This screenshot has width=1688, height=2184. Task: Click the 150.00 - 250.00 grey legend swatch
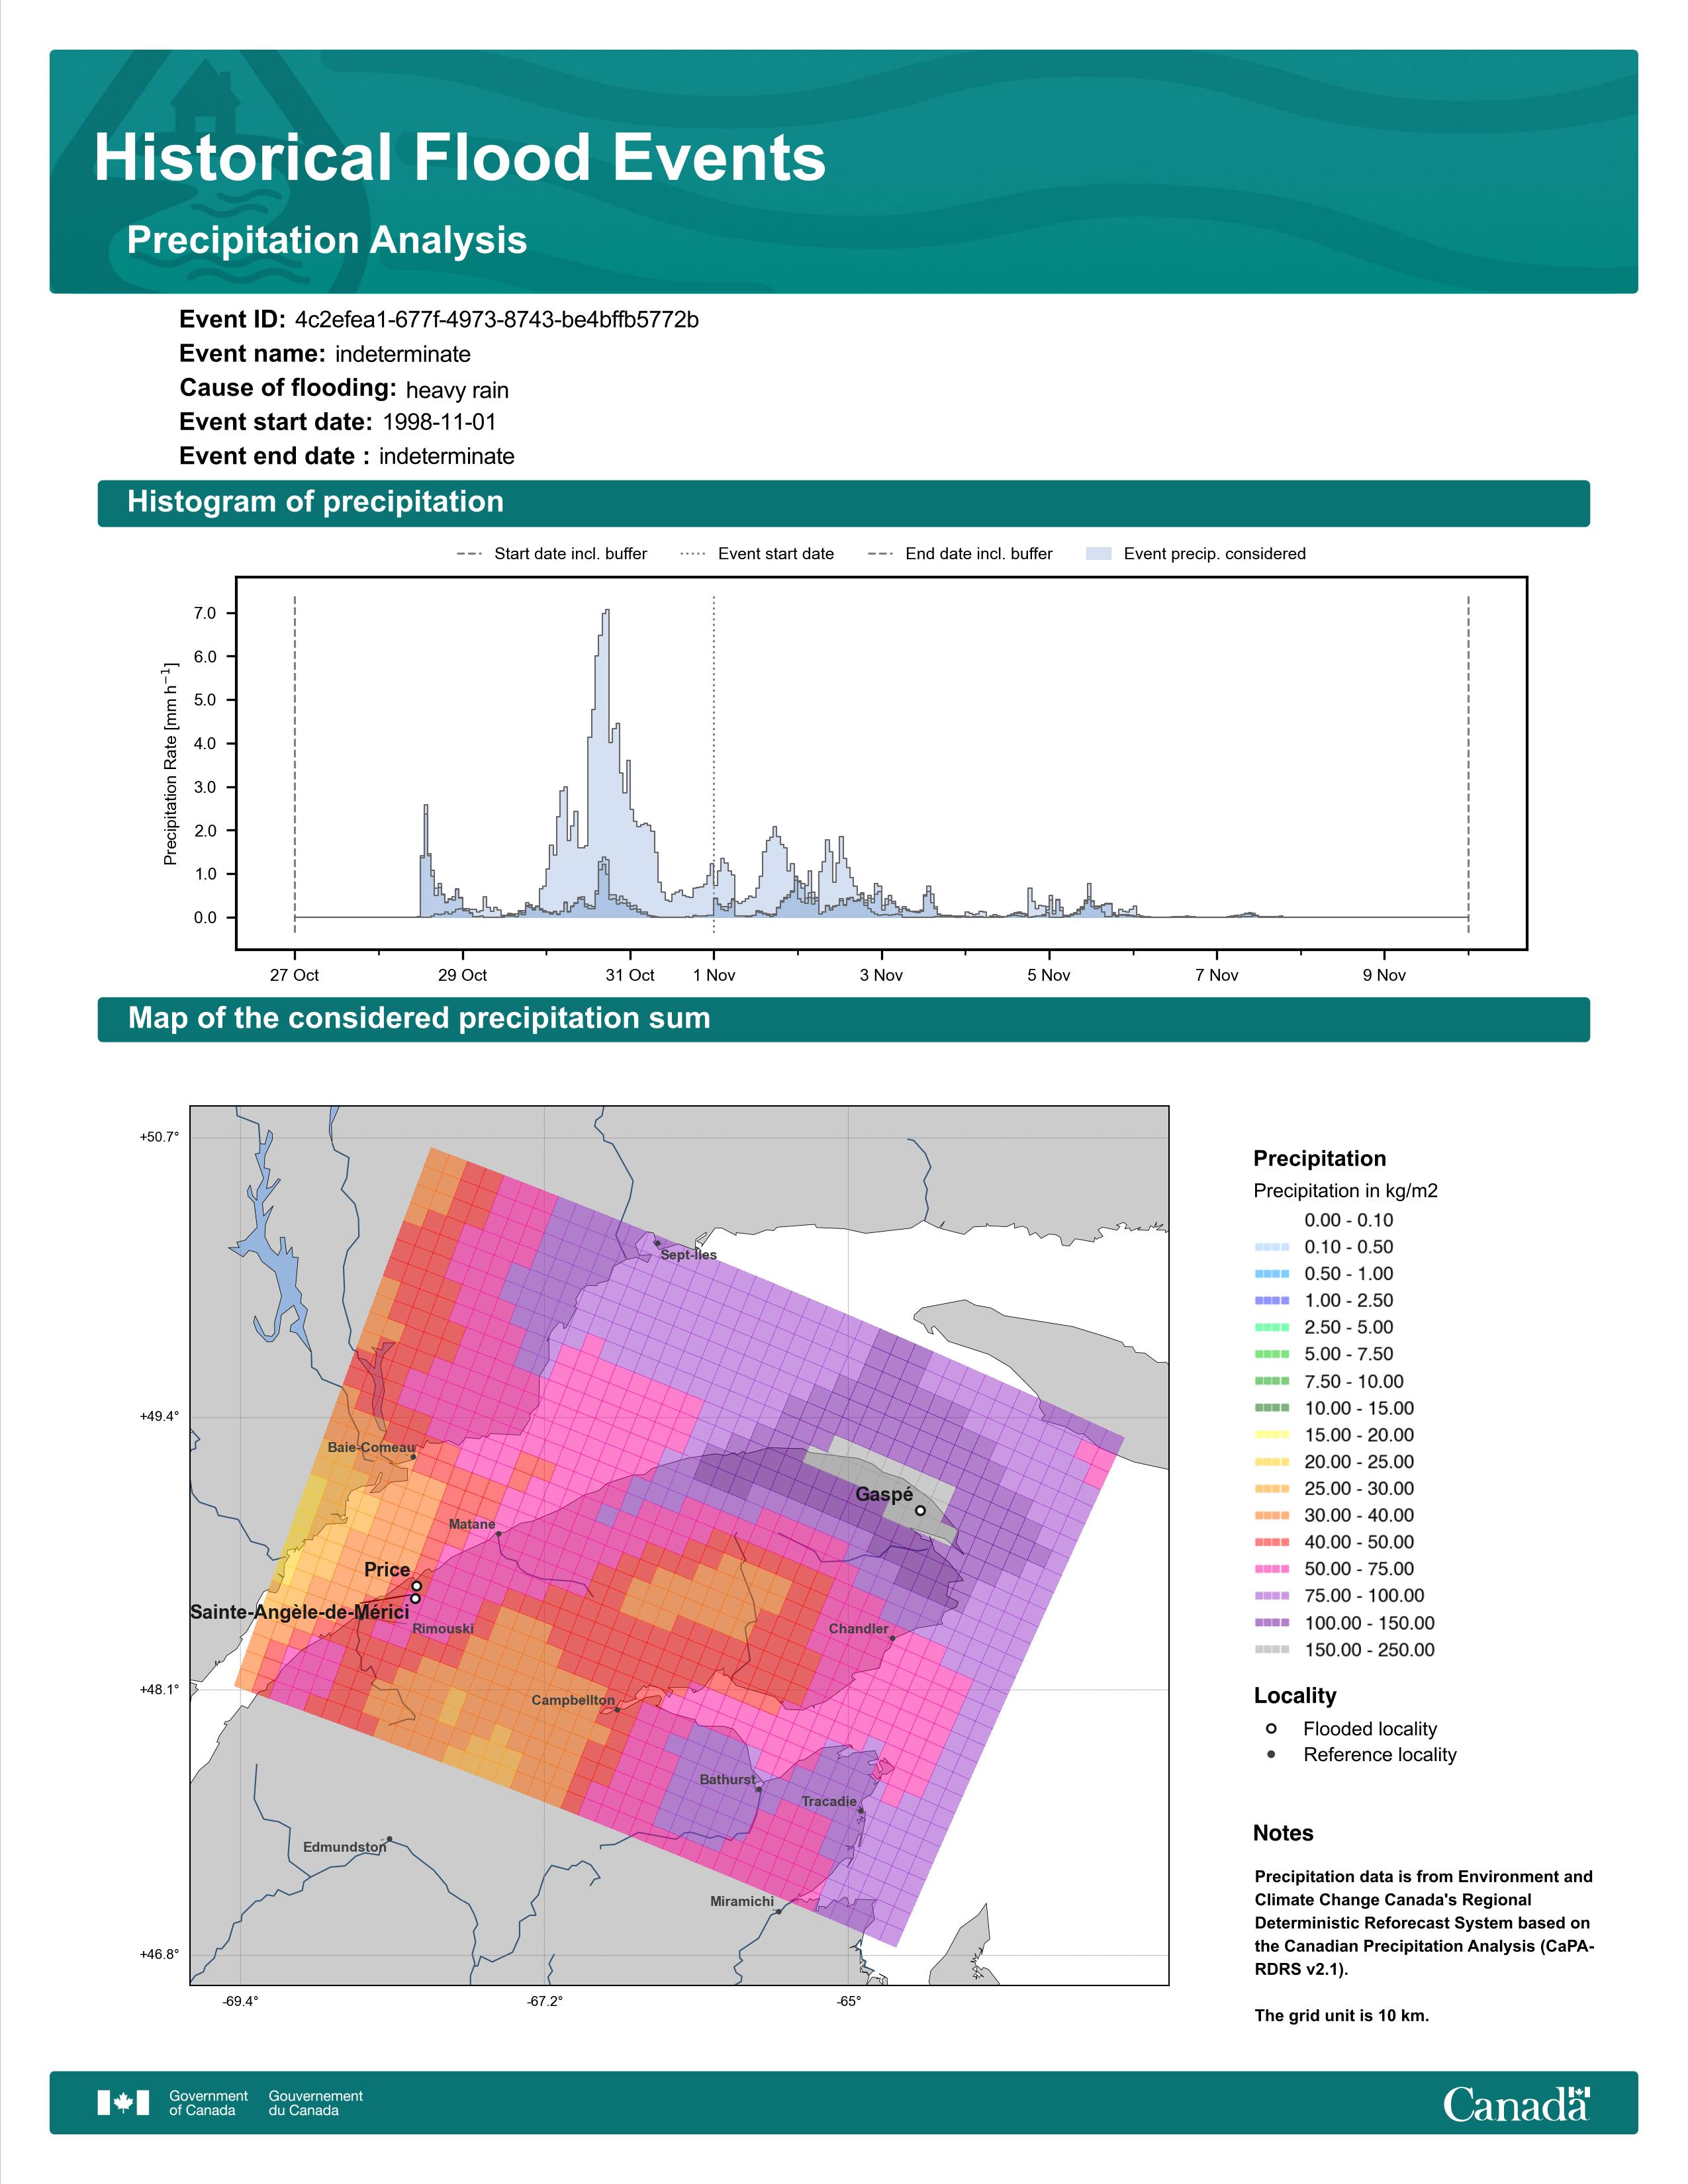[1272, 1650]
